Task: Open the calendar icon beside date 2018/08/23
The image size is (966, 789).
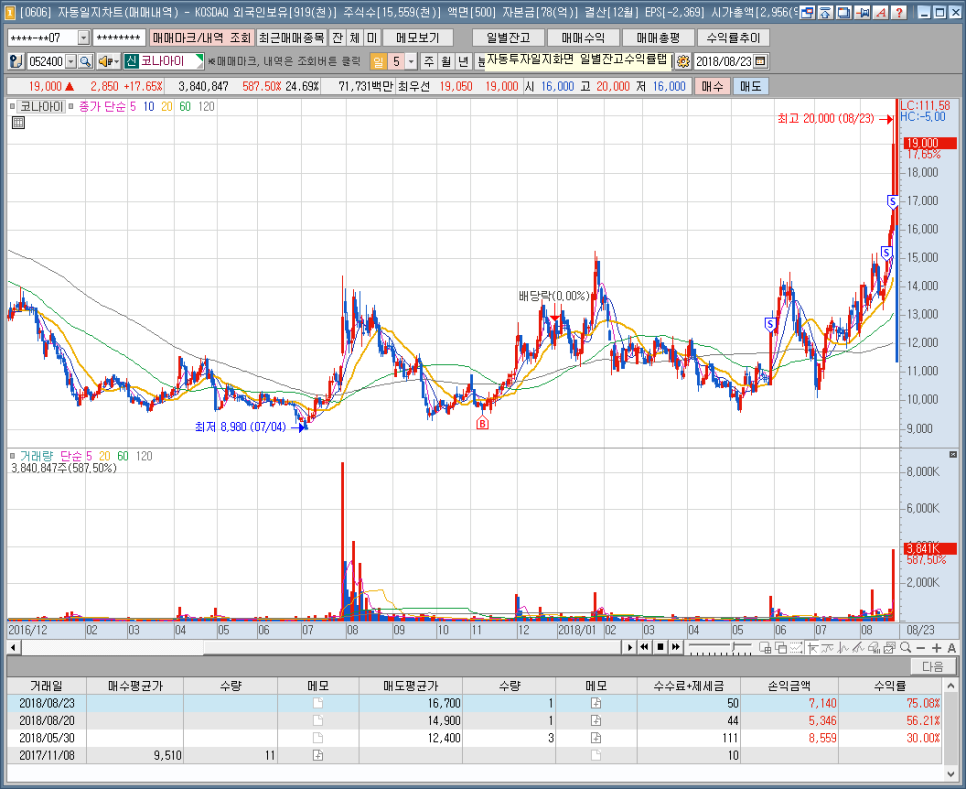Action: tap(760, 62)
